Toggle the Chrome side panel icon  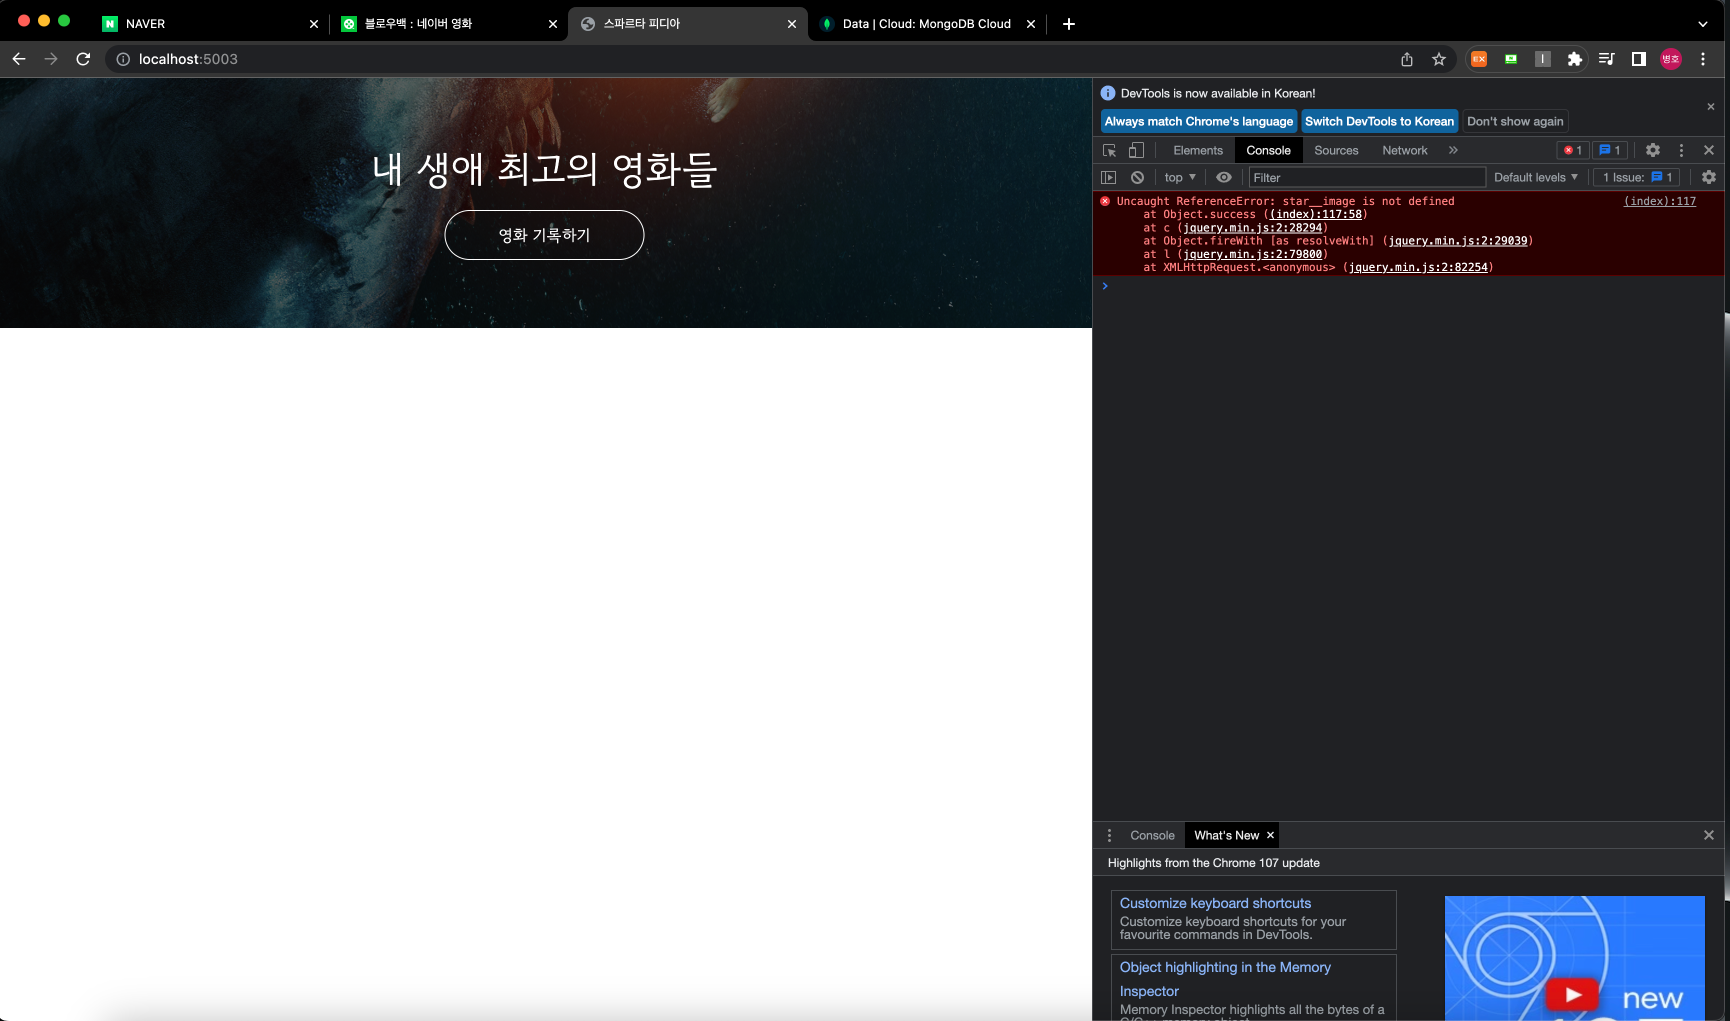[1639, 59]
